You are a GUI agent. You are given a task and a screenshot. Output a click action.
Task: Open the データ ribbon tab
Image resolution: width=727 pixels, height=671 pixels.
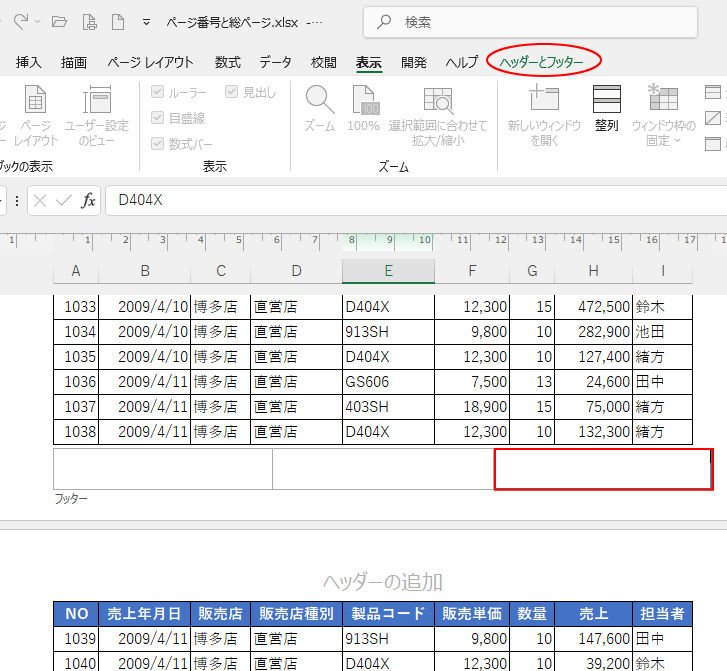275,62
